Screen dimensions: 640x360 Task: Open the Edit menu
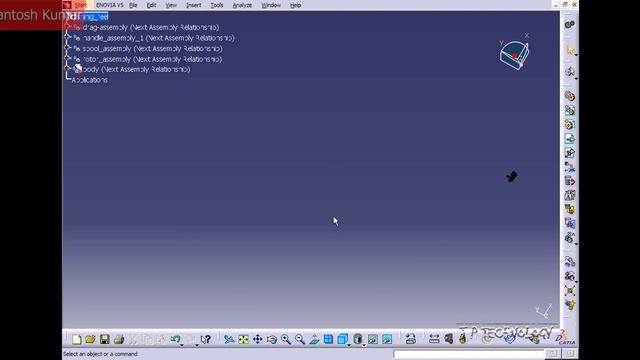151,5
